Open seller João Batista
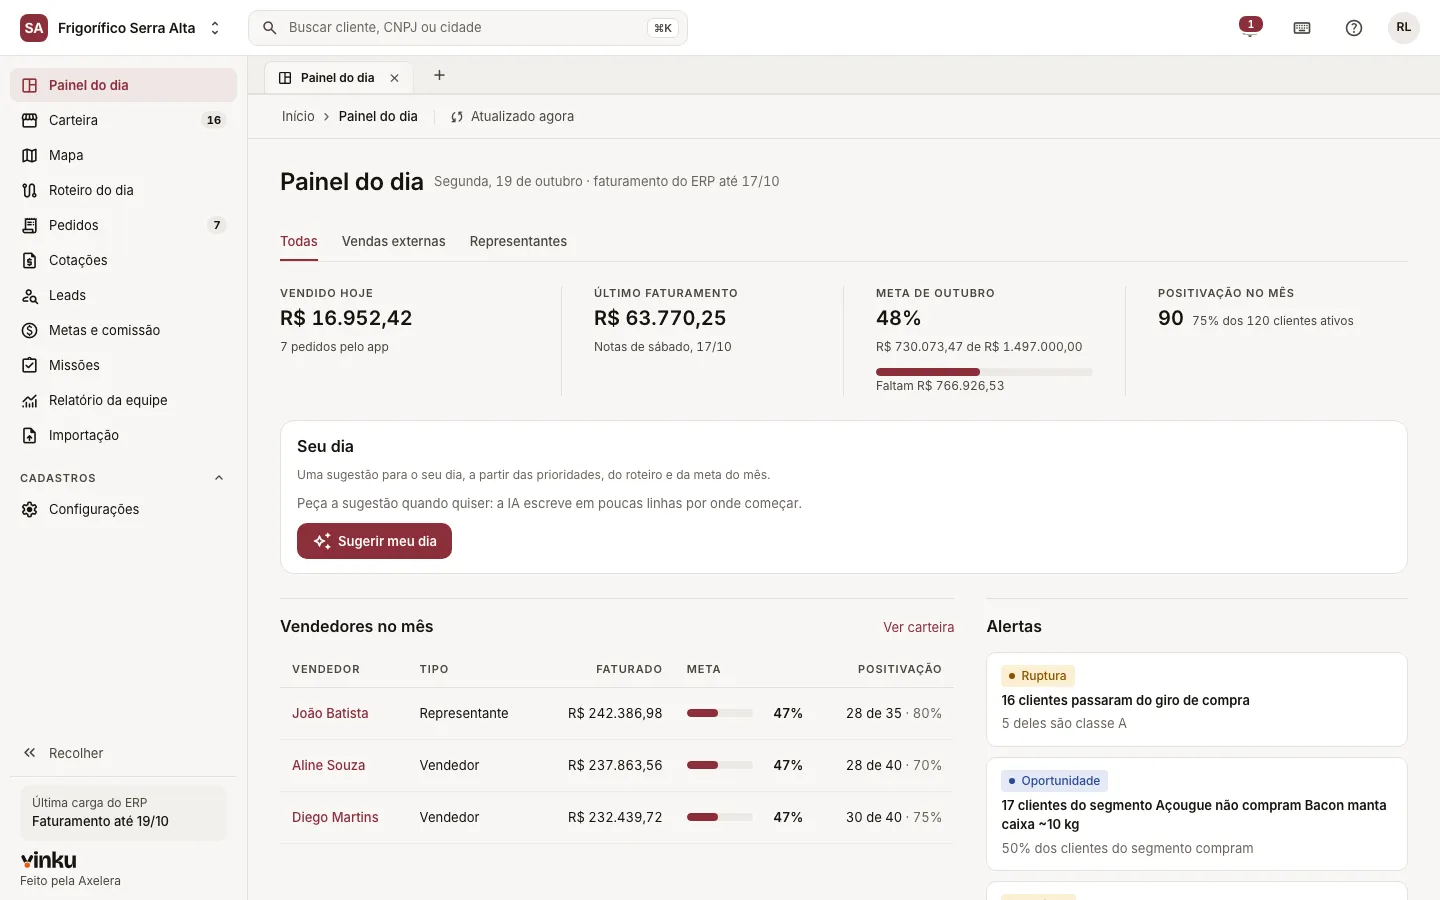Screen dimensions: 1440x900 [x=330, y=713]
